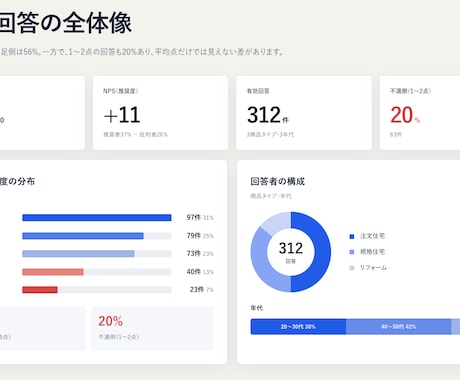Click the 有効回答 312件 card

(304, 113)
